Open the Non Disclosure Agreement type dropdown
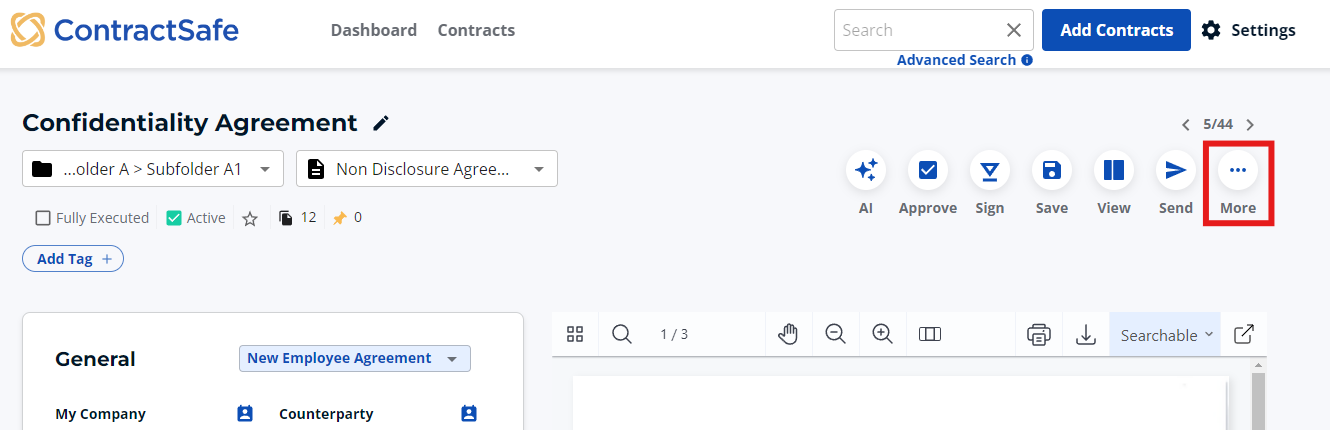The height and width of the screenshot is (430, 1330). (x=427, y=169)
